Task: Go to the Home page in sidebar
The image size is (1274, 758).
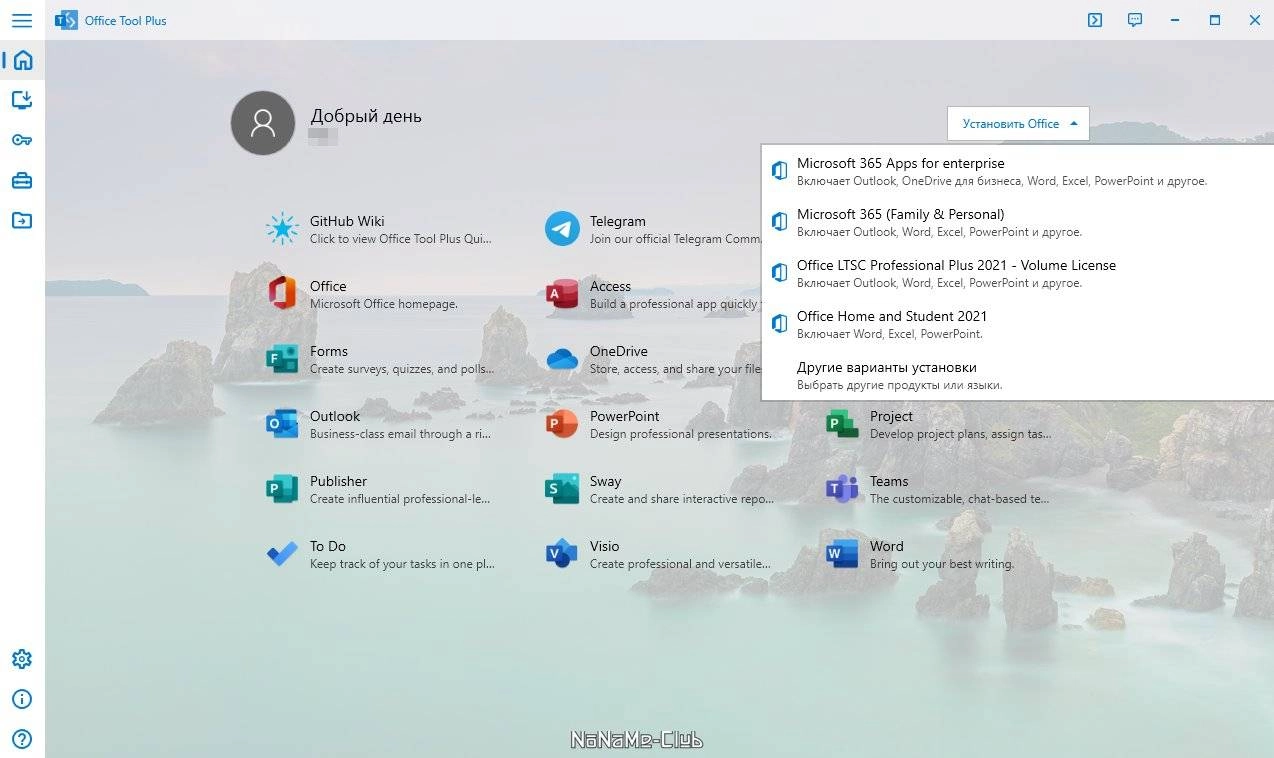Action: coord(22,60)
